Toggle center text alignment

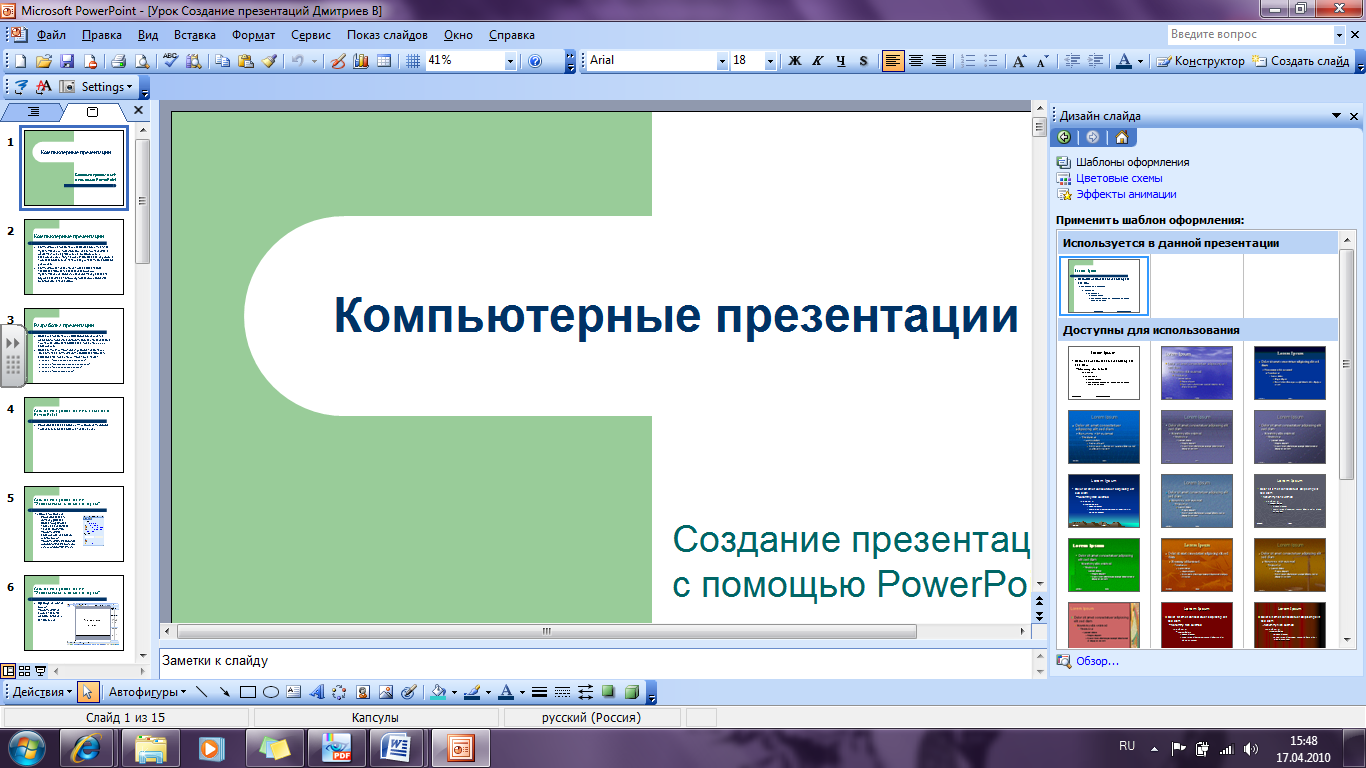coord(916,61)
